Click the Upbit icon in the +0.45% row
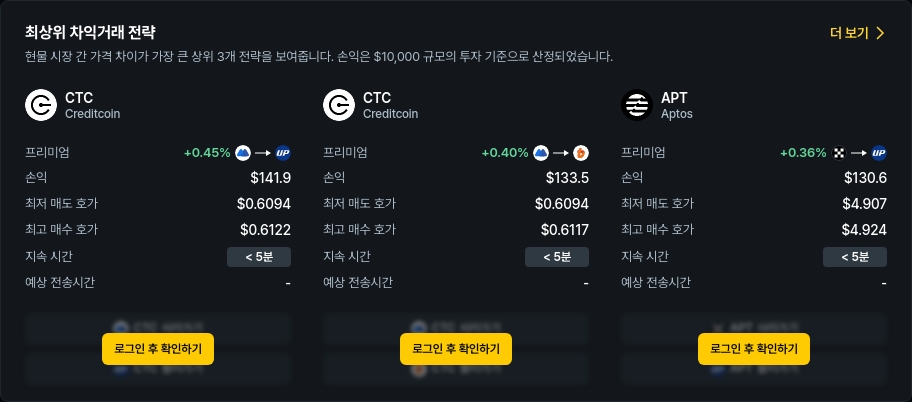912x402 pixels. click(x=283, y=153)
